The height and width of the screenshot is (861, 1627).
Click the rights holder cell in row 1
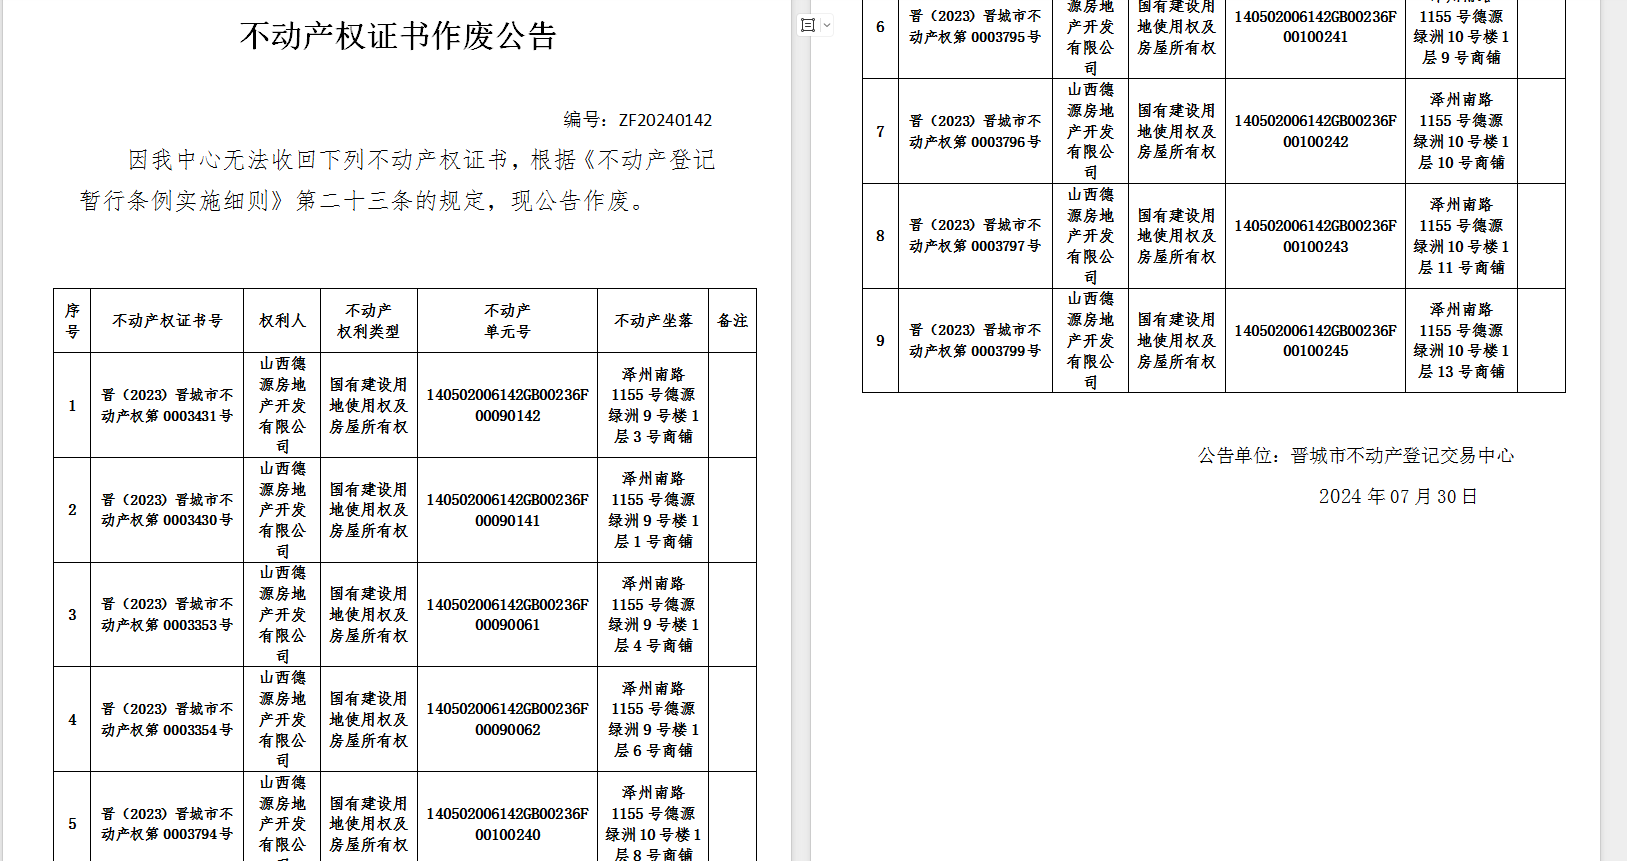pyautogui.click(x=282, y=405)
